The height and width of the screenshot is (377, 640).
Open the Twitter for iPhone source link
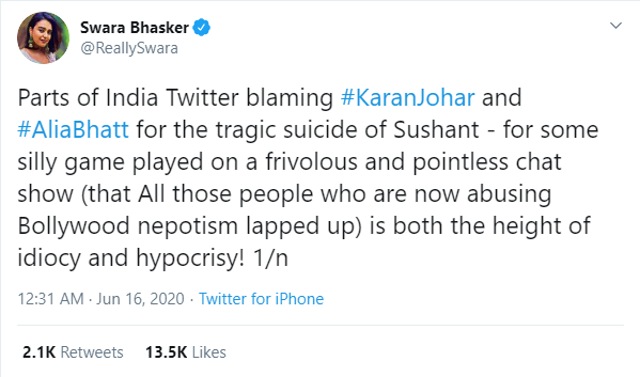(x=261, y=299)
